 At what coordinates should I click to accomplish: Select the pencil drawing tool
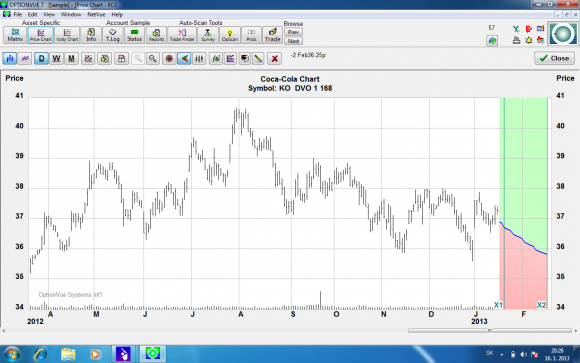(258, 58)
